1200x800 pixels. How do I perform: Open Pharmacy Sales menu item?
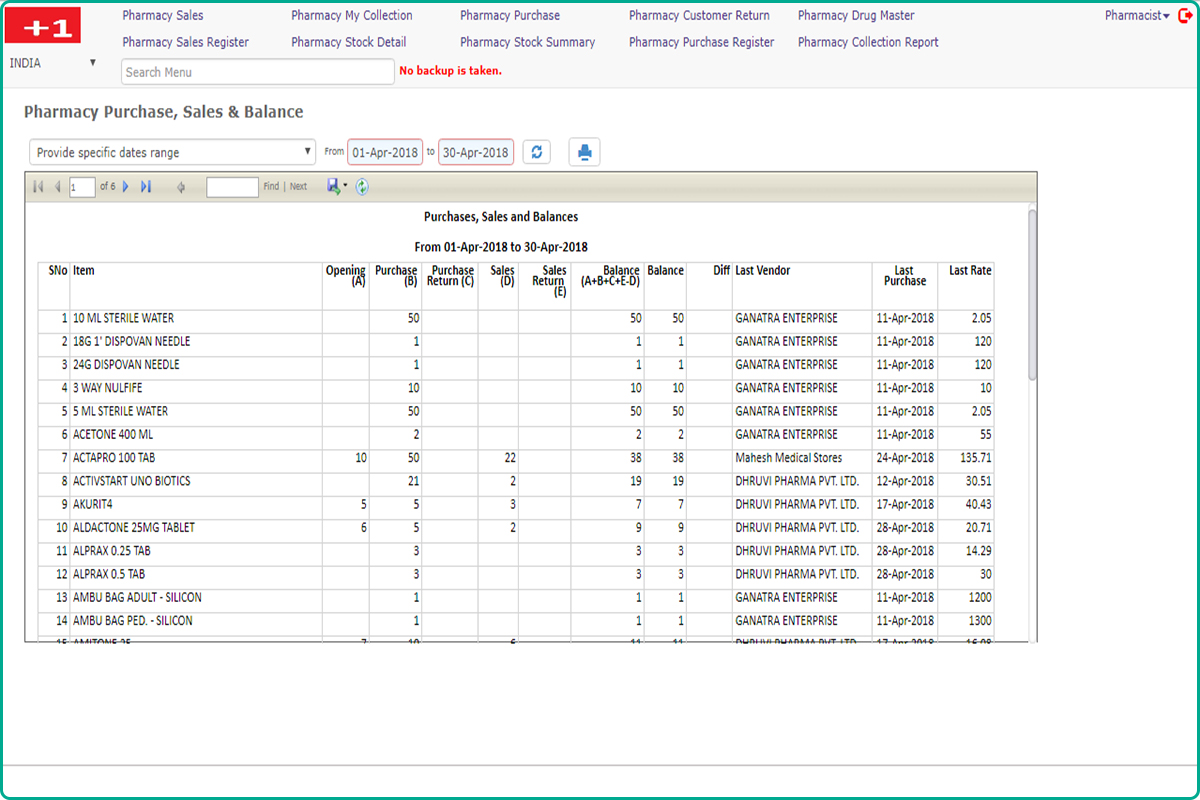tap(162, 16)
